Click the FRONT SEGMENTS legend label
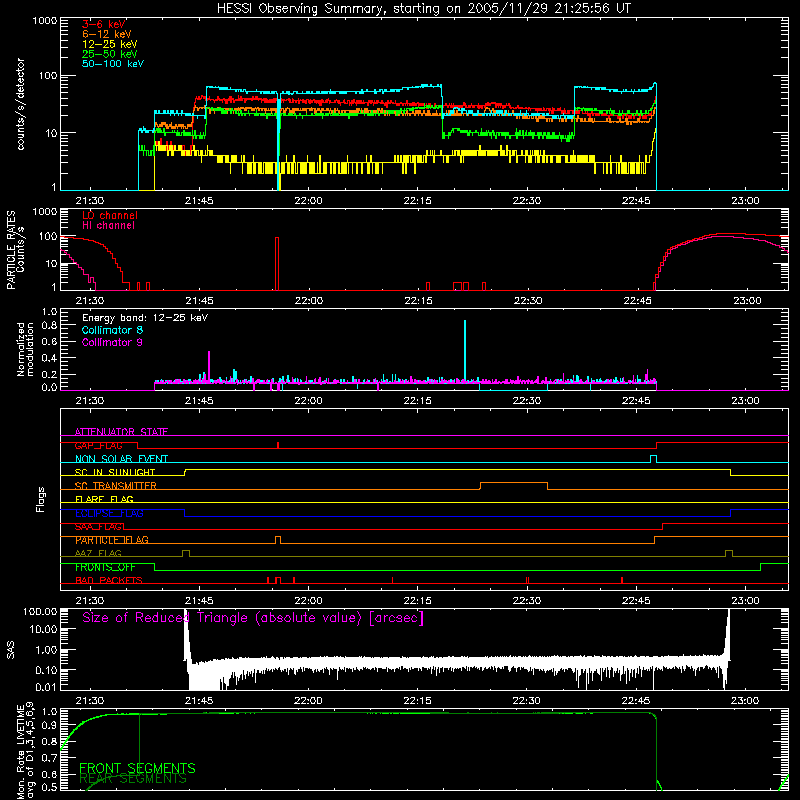This screenshot has width=800, height=800. point(137,768)
